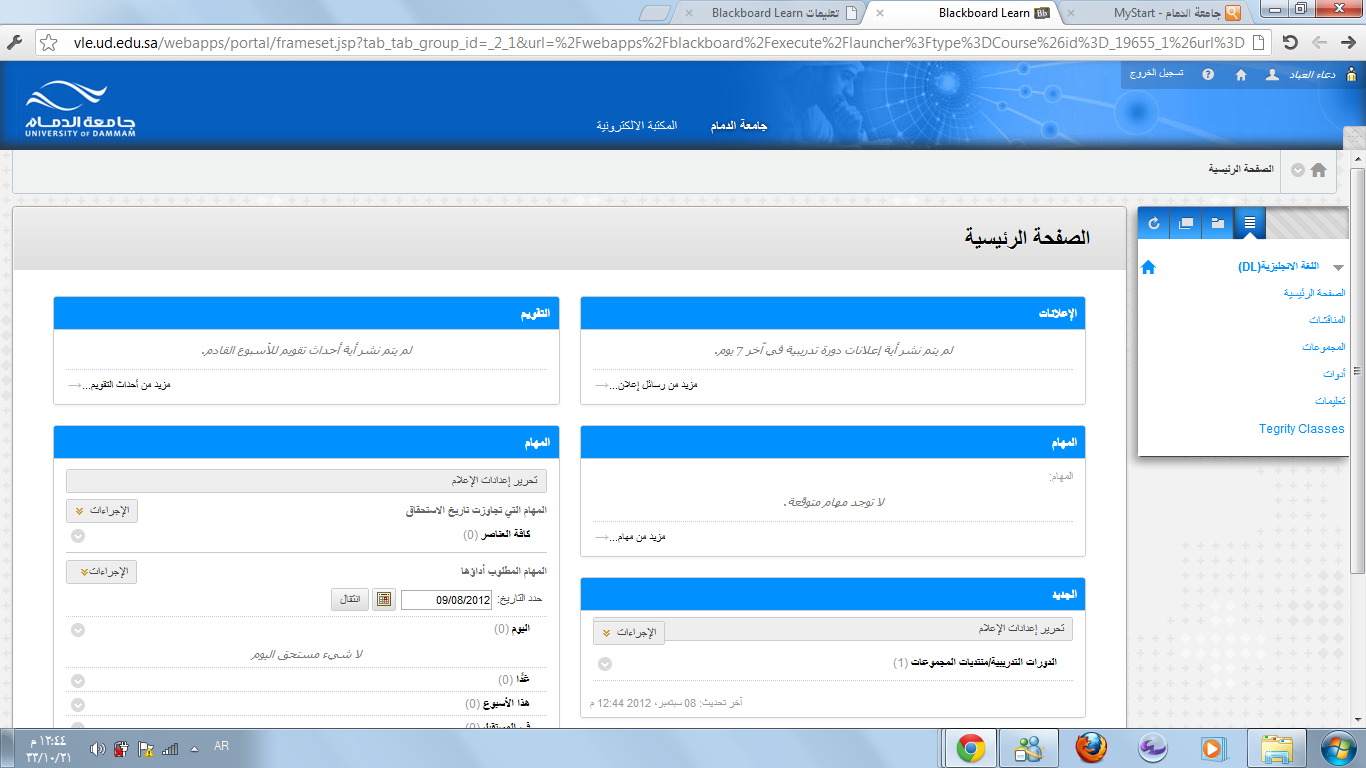Collapse the اللغة الانجليزية(DL) course menu triangle
The height and width of the screenshot is (768, 1366).
[1338, 267]
